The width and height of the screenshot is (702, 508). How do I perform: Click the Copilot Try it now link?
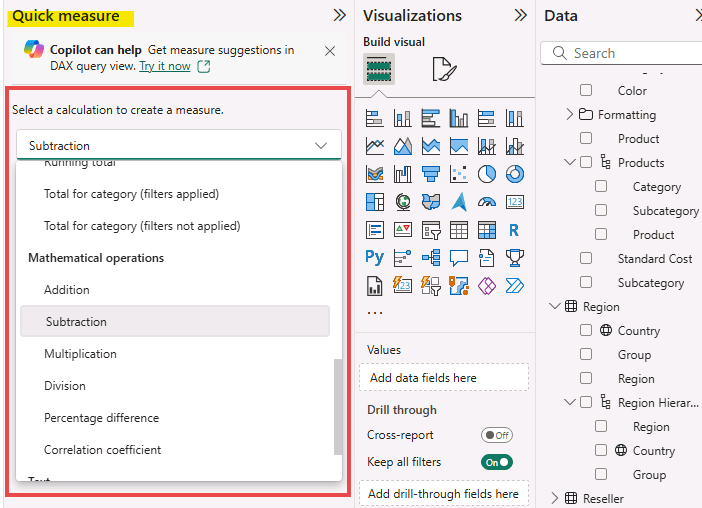[x=165, y=66]
